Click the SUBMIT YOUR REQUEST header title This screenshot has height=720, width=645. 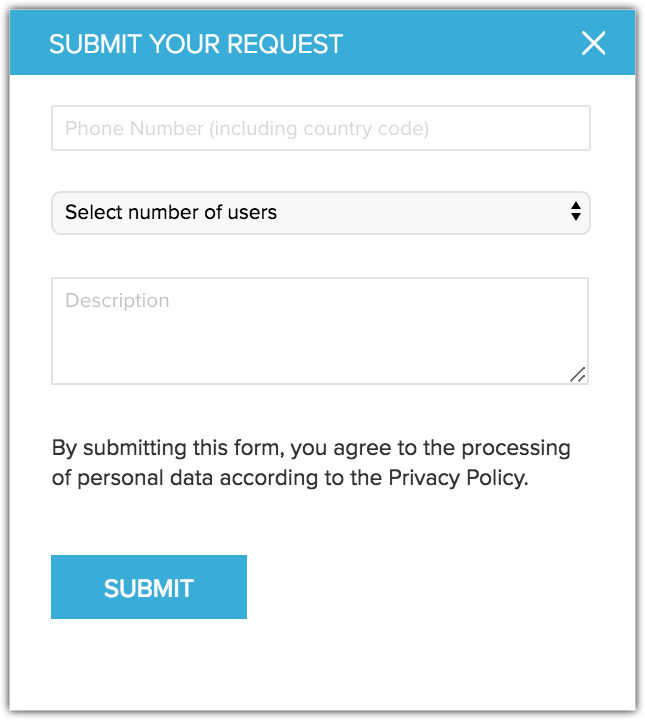196,44
